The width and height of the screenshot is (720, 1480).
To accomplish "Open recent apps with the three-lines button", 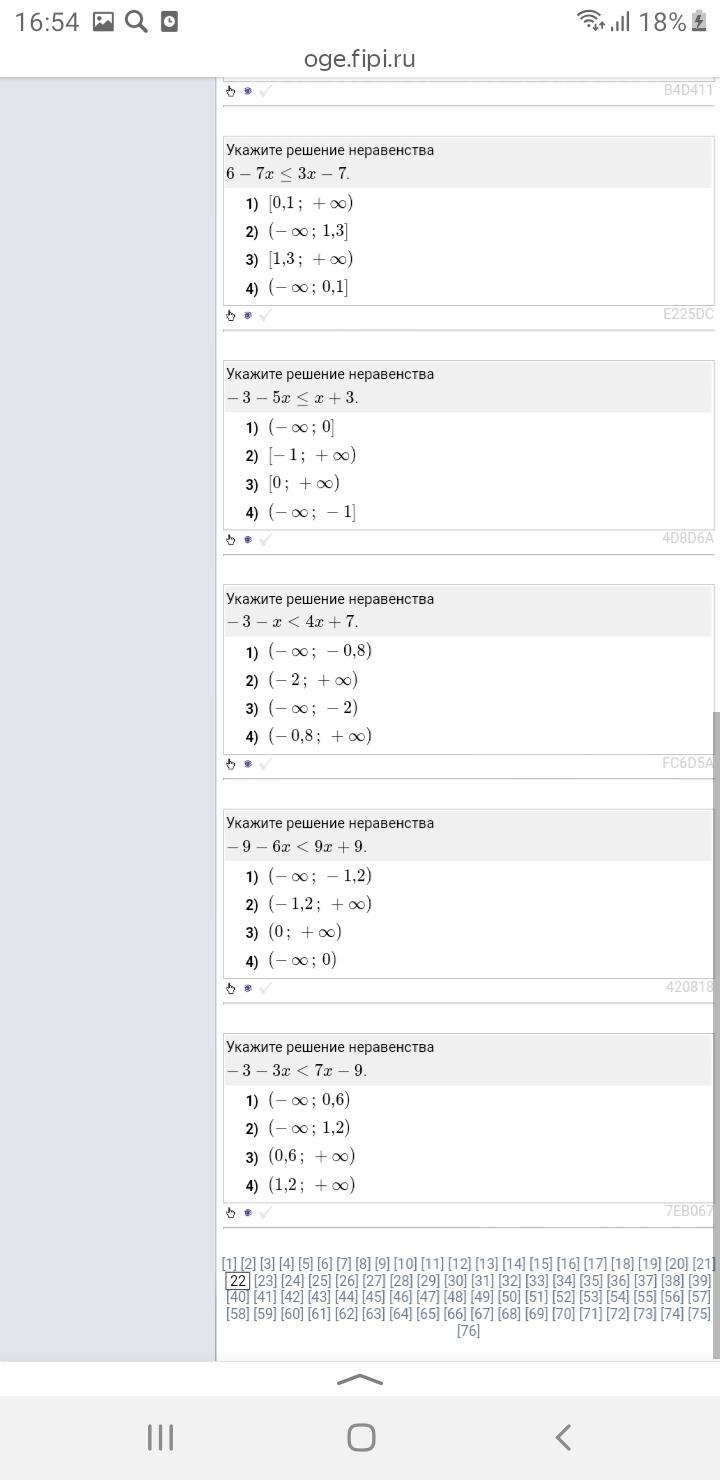I will [x=160, y=1437].
